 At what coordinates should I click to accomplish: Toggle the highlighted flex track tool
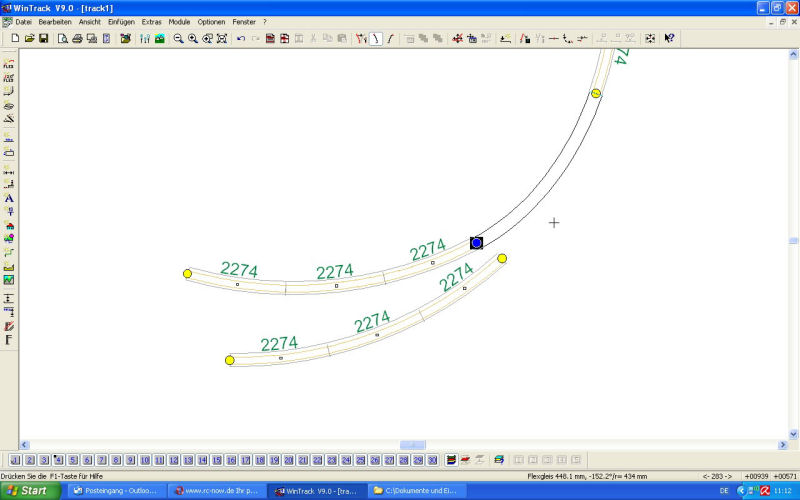pyautogui.click(x=376, y=38)
